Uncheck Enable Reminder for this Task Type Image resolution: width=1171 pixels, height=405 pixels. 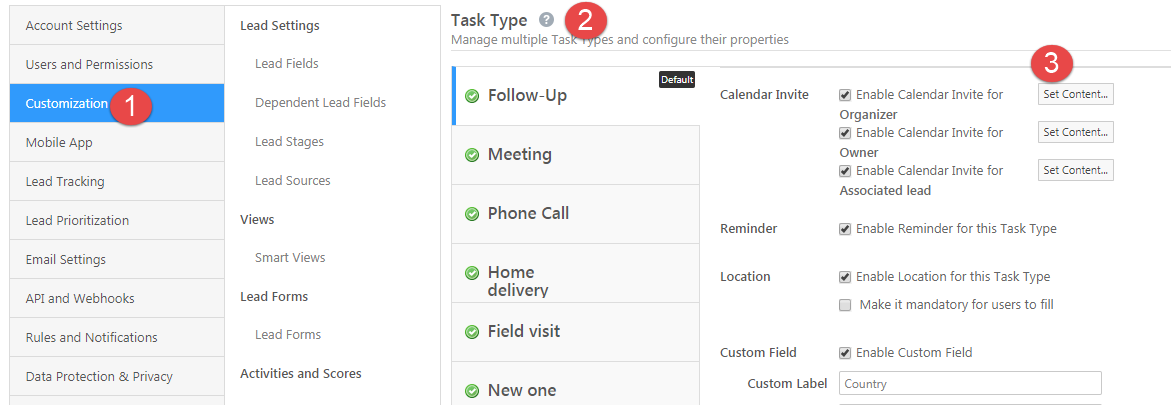click(845, 229)
